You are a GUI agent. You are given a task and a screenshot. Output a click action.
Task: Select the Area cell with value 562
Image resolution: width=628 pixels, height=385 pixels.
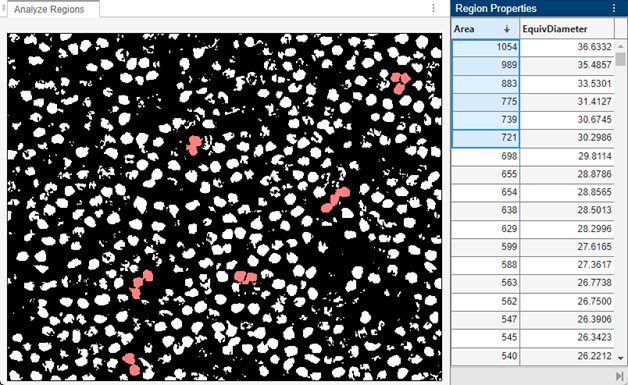tap(485, 301)
